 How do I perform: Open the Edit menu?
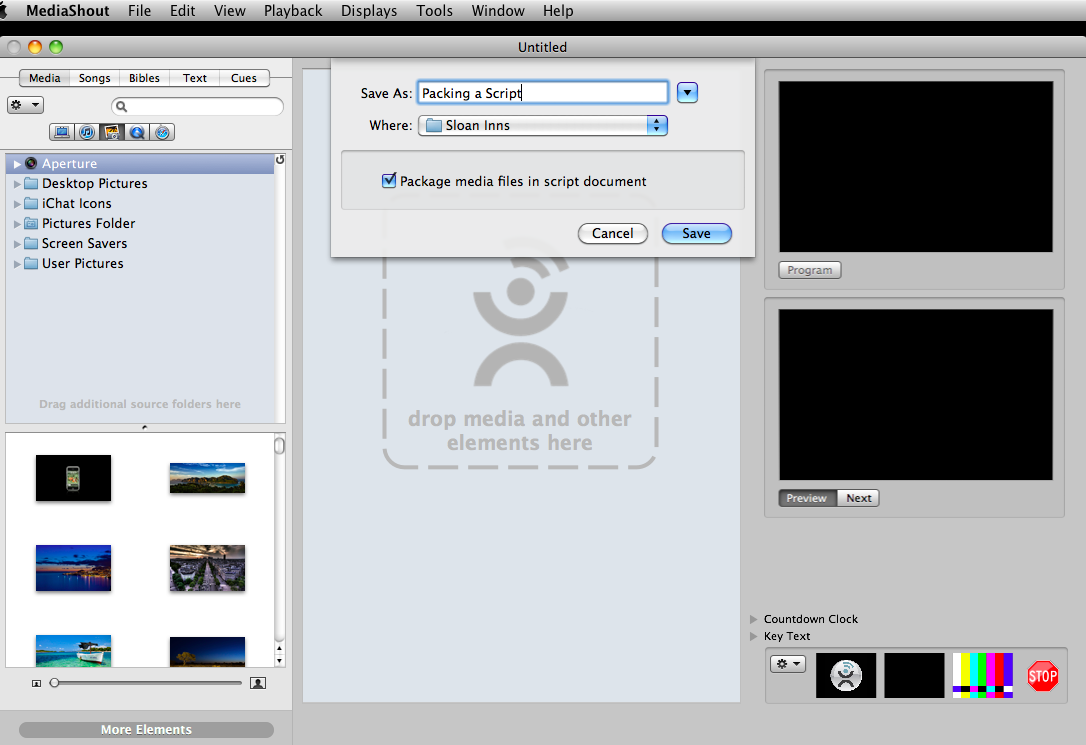pos(182,11)
